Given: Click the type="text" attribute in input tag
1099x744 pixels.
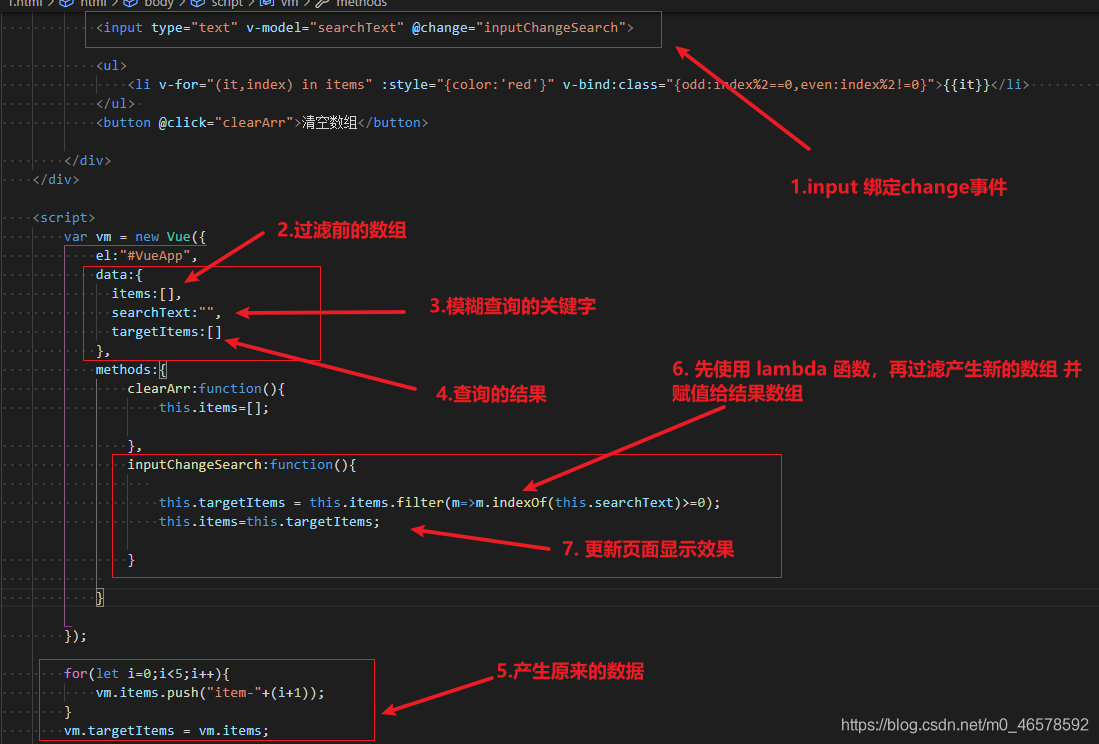Looking at the screenshot, I should point(194,28).
